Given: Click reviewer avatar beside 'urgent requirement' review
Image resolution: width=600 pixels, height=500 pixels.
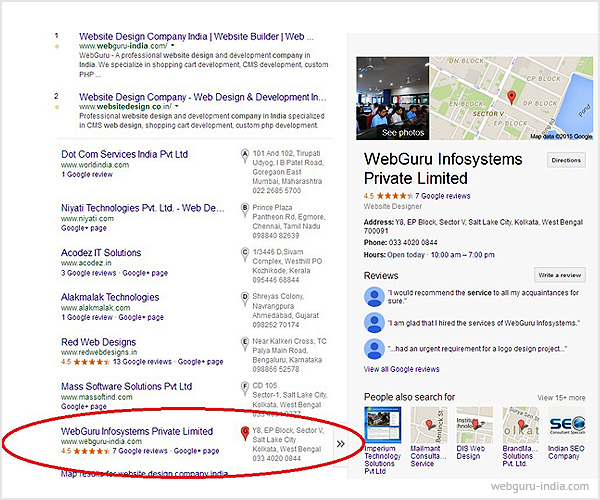Looking at the screenshot, I should pos(374,349).
